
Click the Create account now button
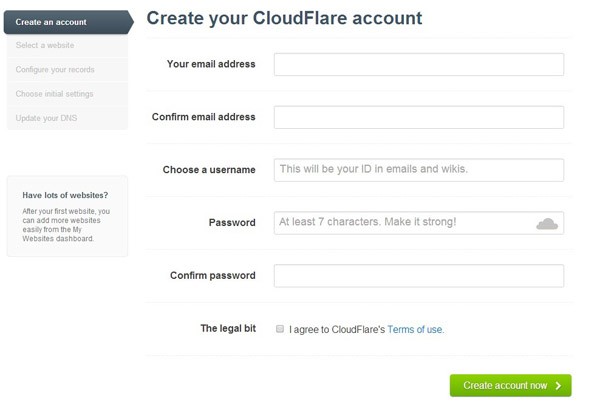[510, 385]
